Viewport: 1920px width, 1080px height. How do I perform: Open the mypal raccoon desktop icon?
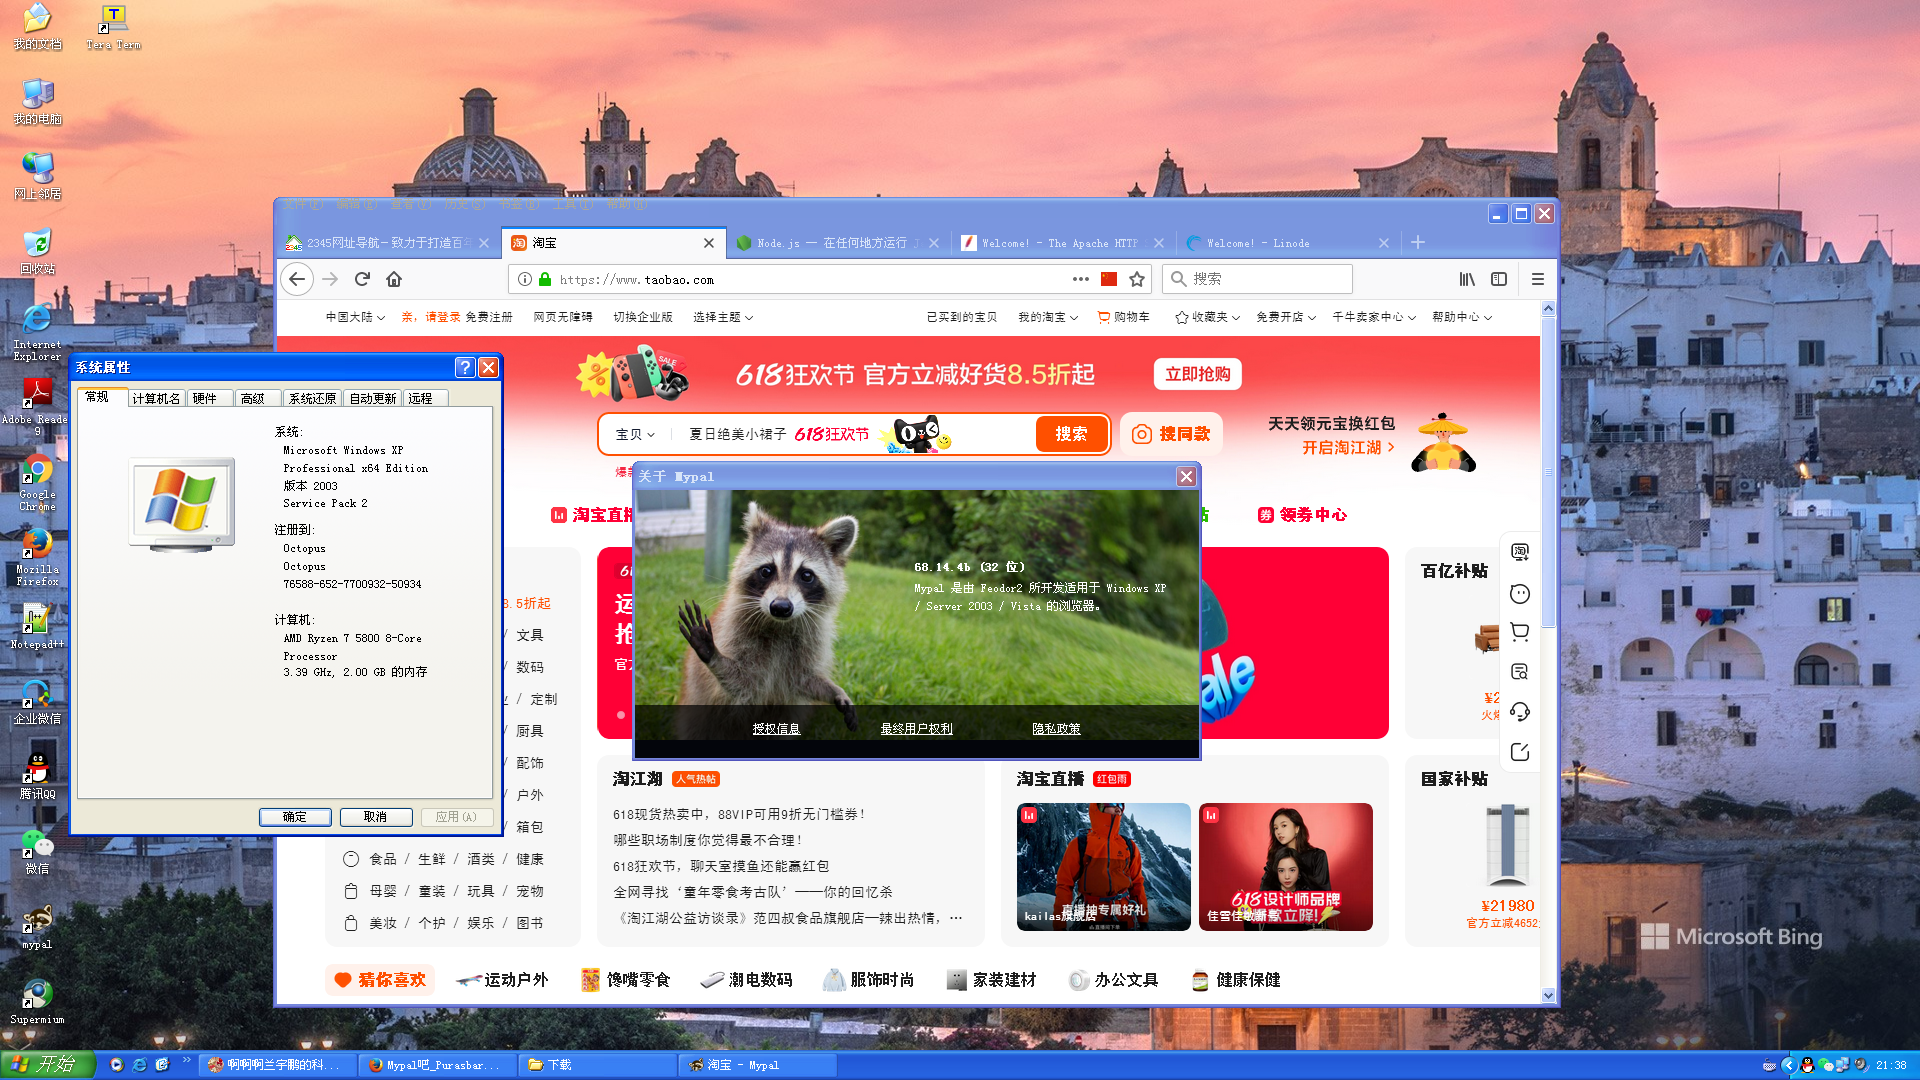point(37,927)
